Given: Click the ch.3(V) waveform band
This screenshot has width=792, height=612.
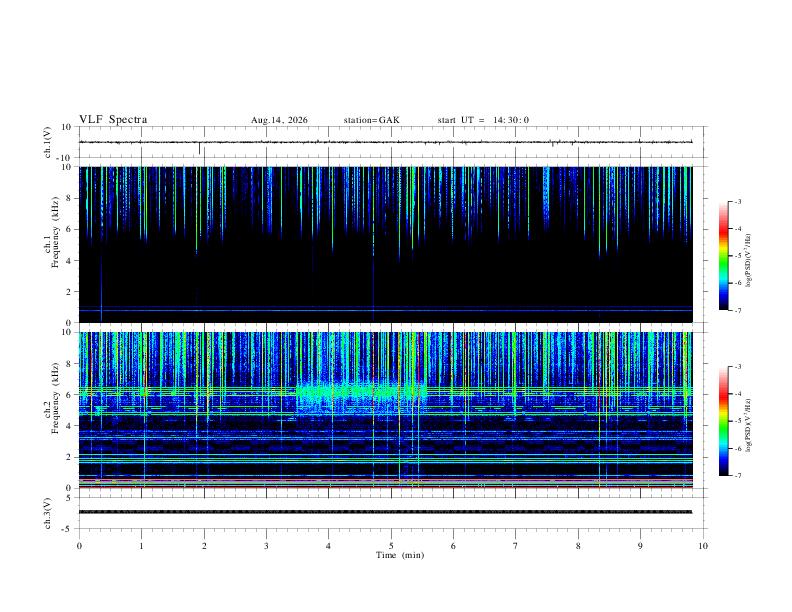Looking at the screenshot, I should [x=385, y=512].
